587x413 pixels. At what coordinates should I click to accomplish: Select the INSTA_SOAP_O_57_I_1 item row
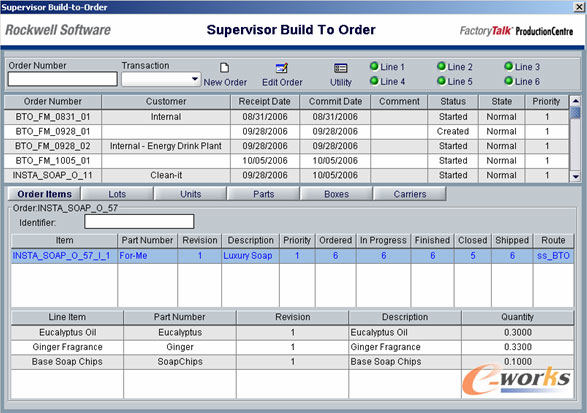292,256
